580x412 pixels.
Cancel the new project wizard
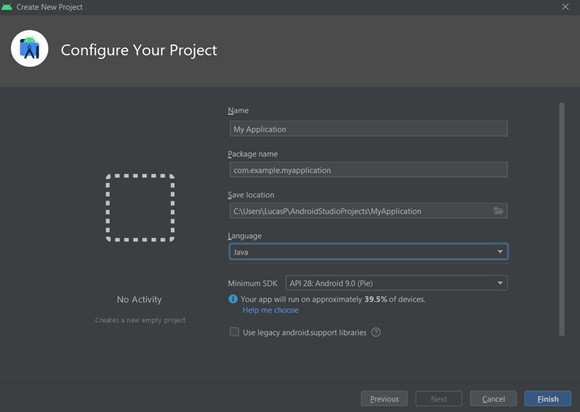(x=493, y=399)
